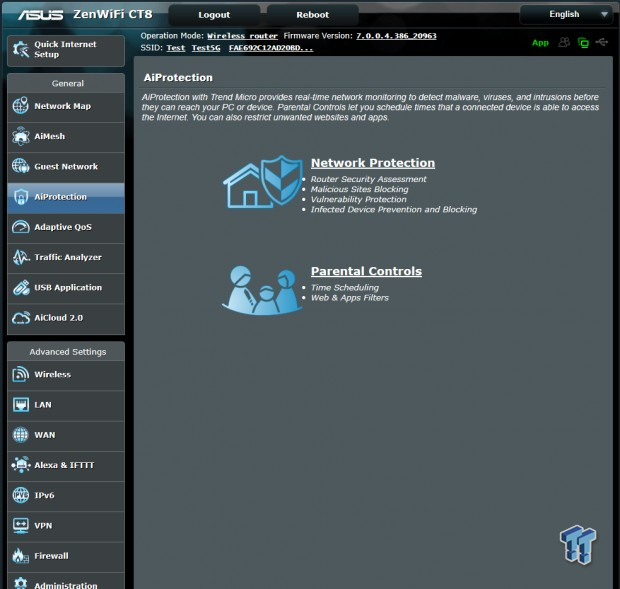Viewport: 620px width, 589px height.
Task: Open the Parental Controls link
Action: point(366,271)
